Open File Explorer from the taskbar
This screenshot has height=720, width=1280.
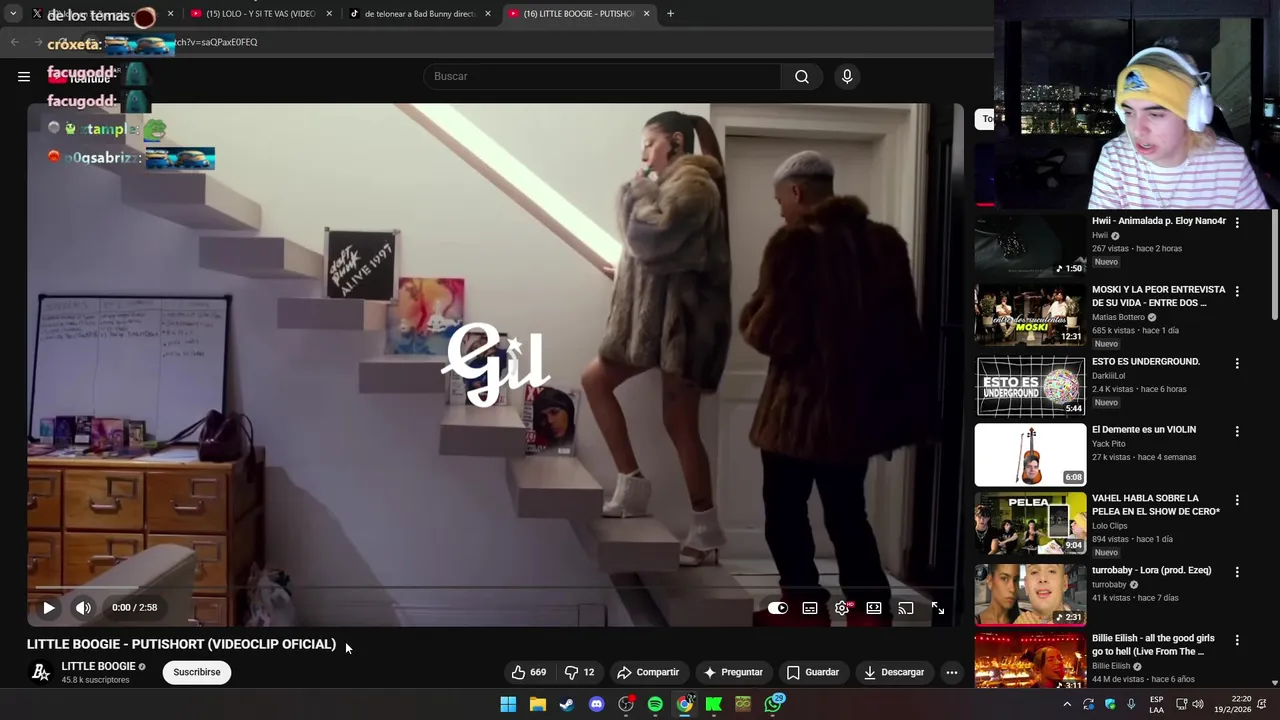[538, 704]
